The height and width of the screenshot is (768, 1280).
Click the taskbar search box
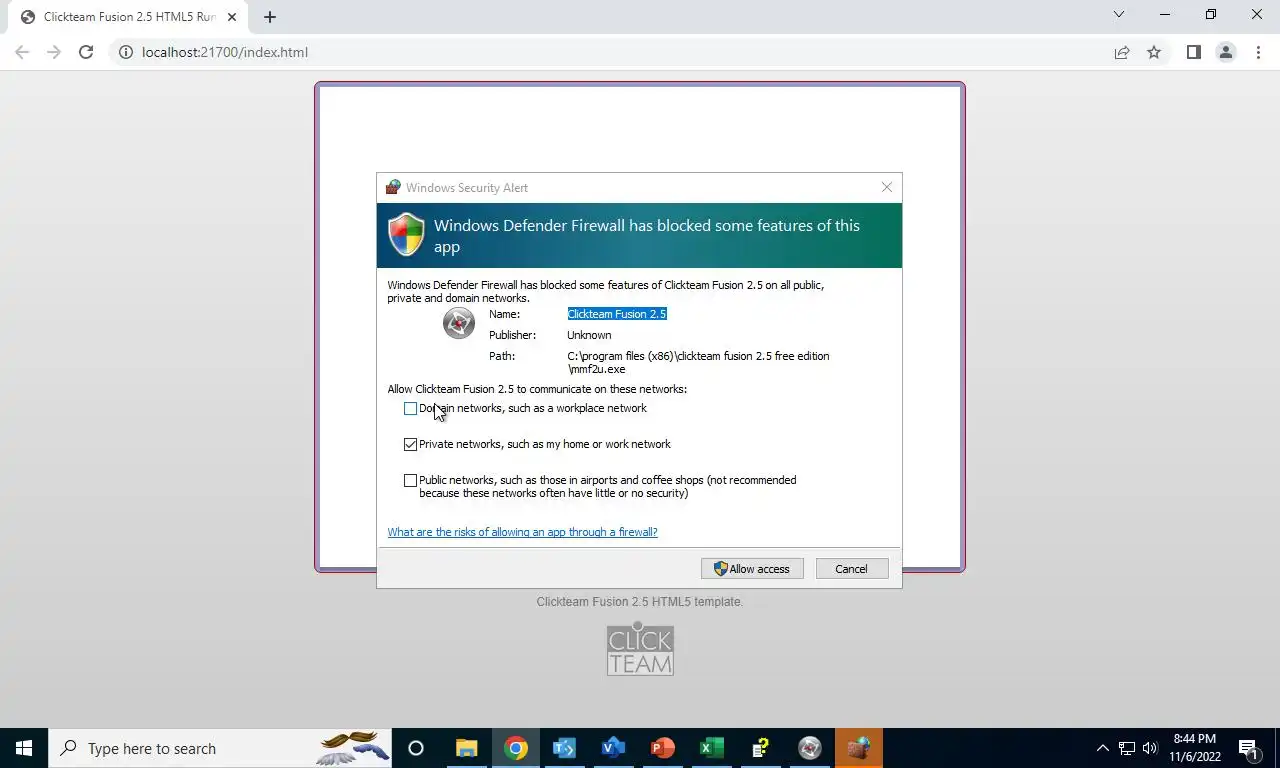(220, 748)
